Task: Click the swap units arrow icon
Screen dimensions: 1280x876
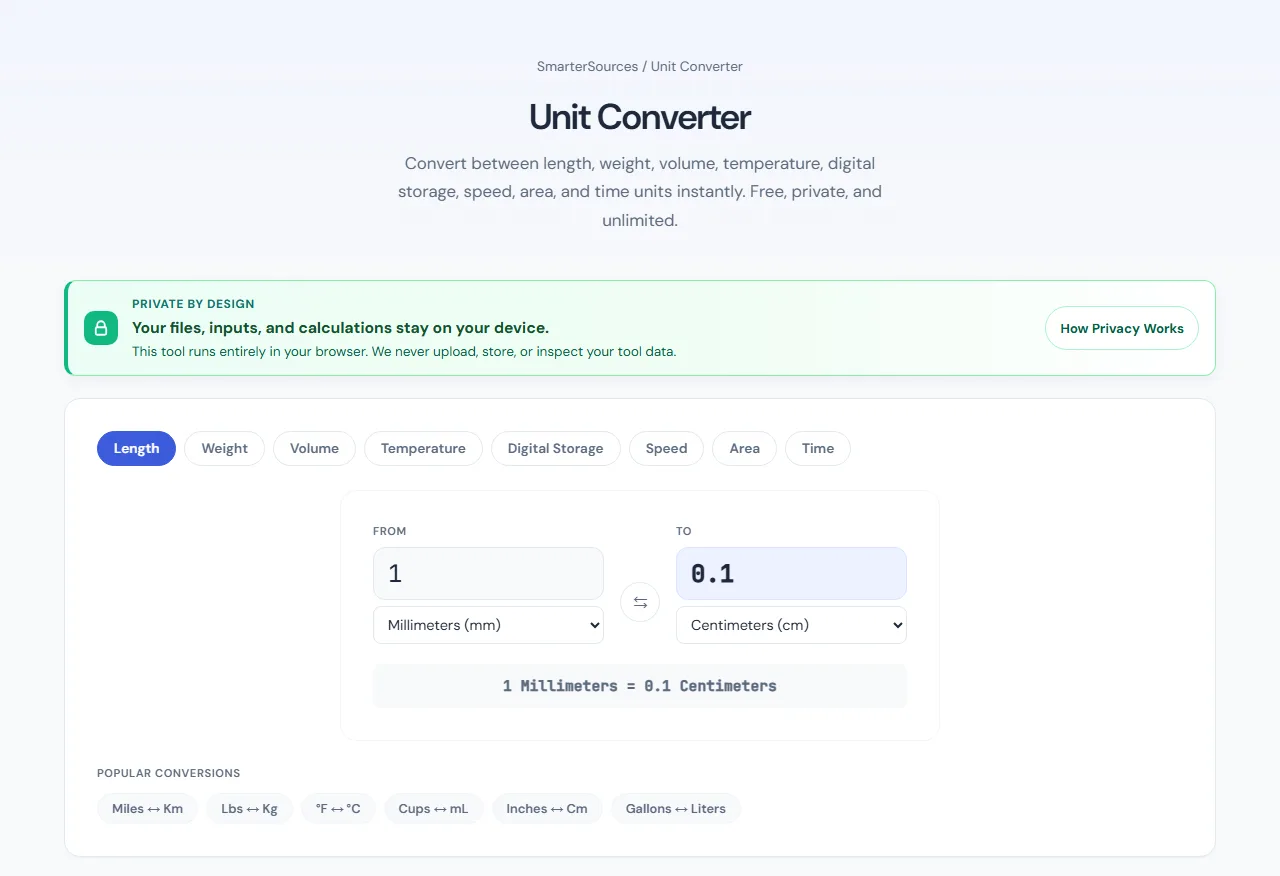Action: pyautogui.click(x=639, y=601)
